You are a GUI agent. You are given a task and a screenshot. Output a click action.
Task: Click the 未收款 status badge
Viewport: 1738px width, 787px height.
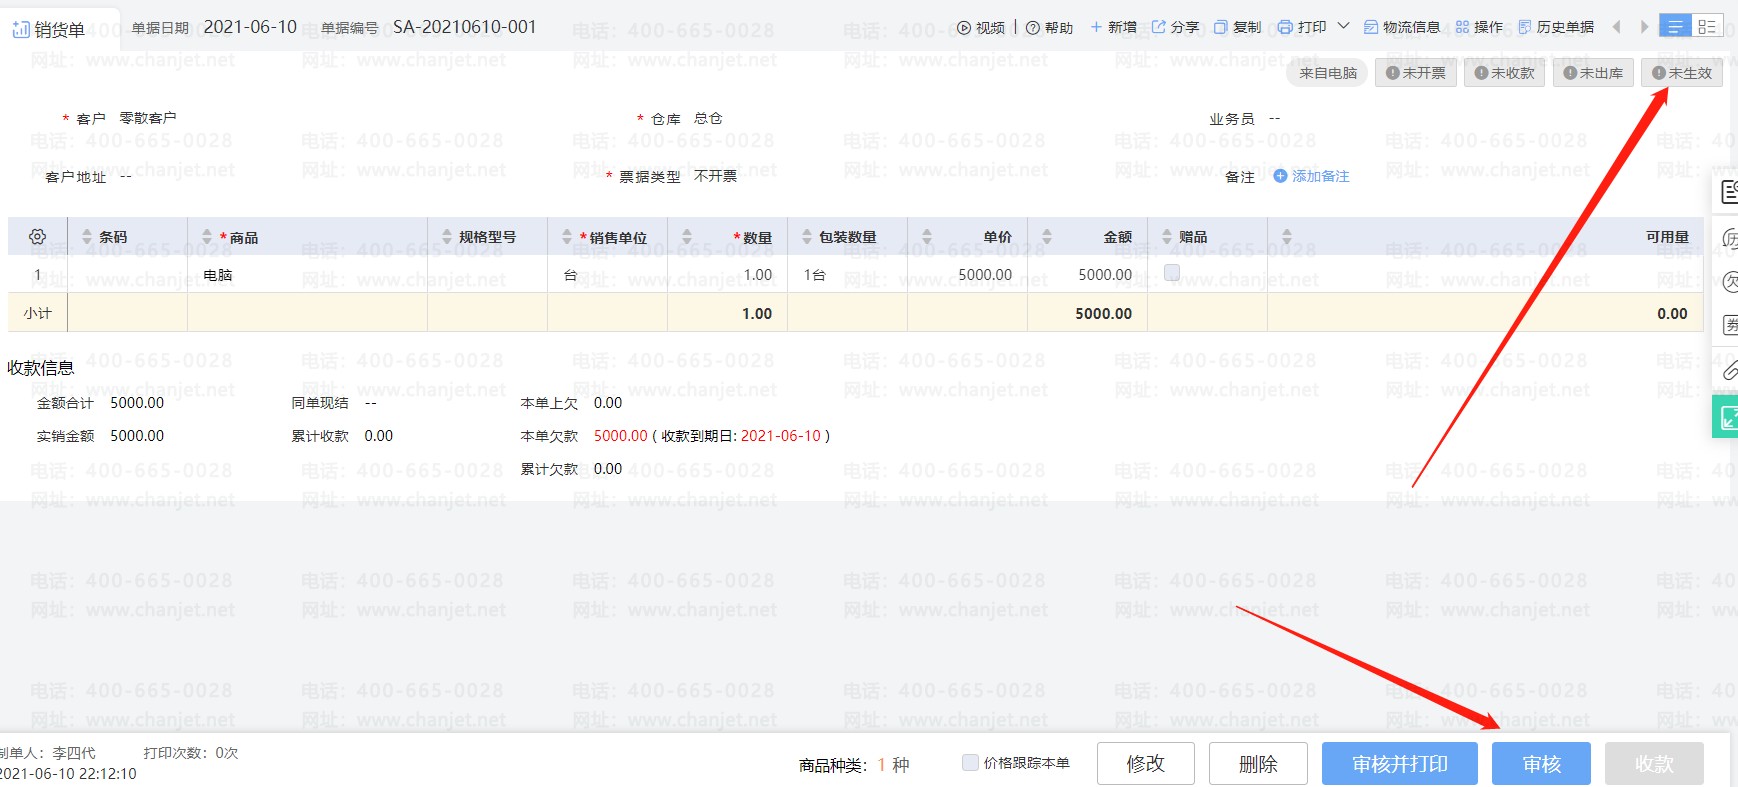pyautogui.click(x=1505, y=73)
